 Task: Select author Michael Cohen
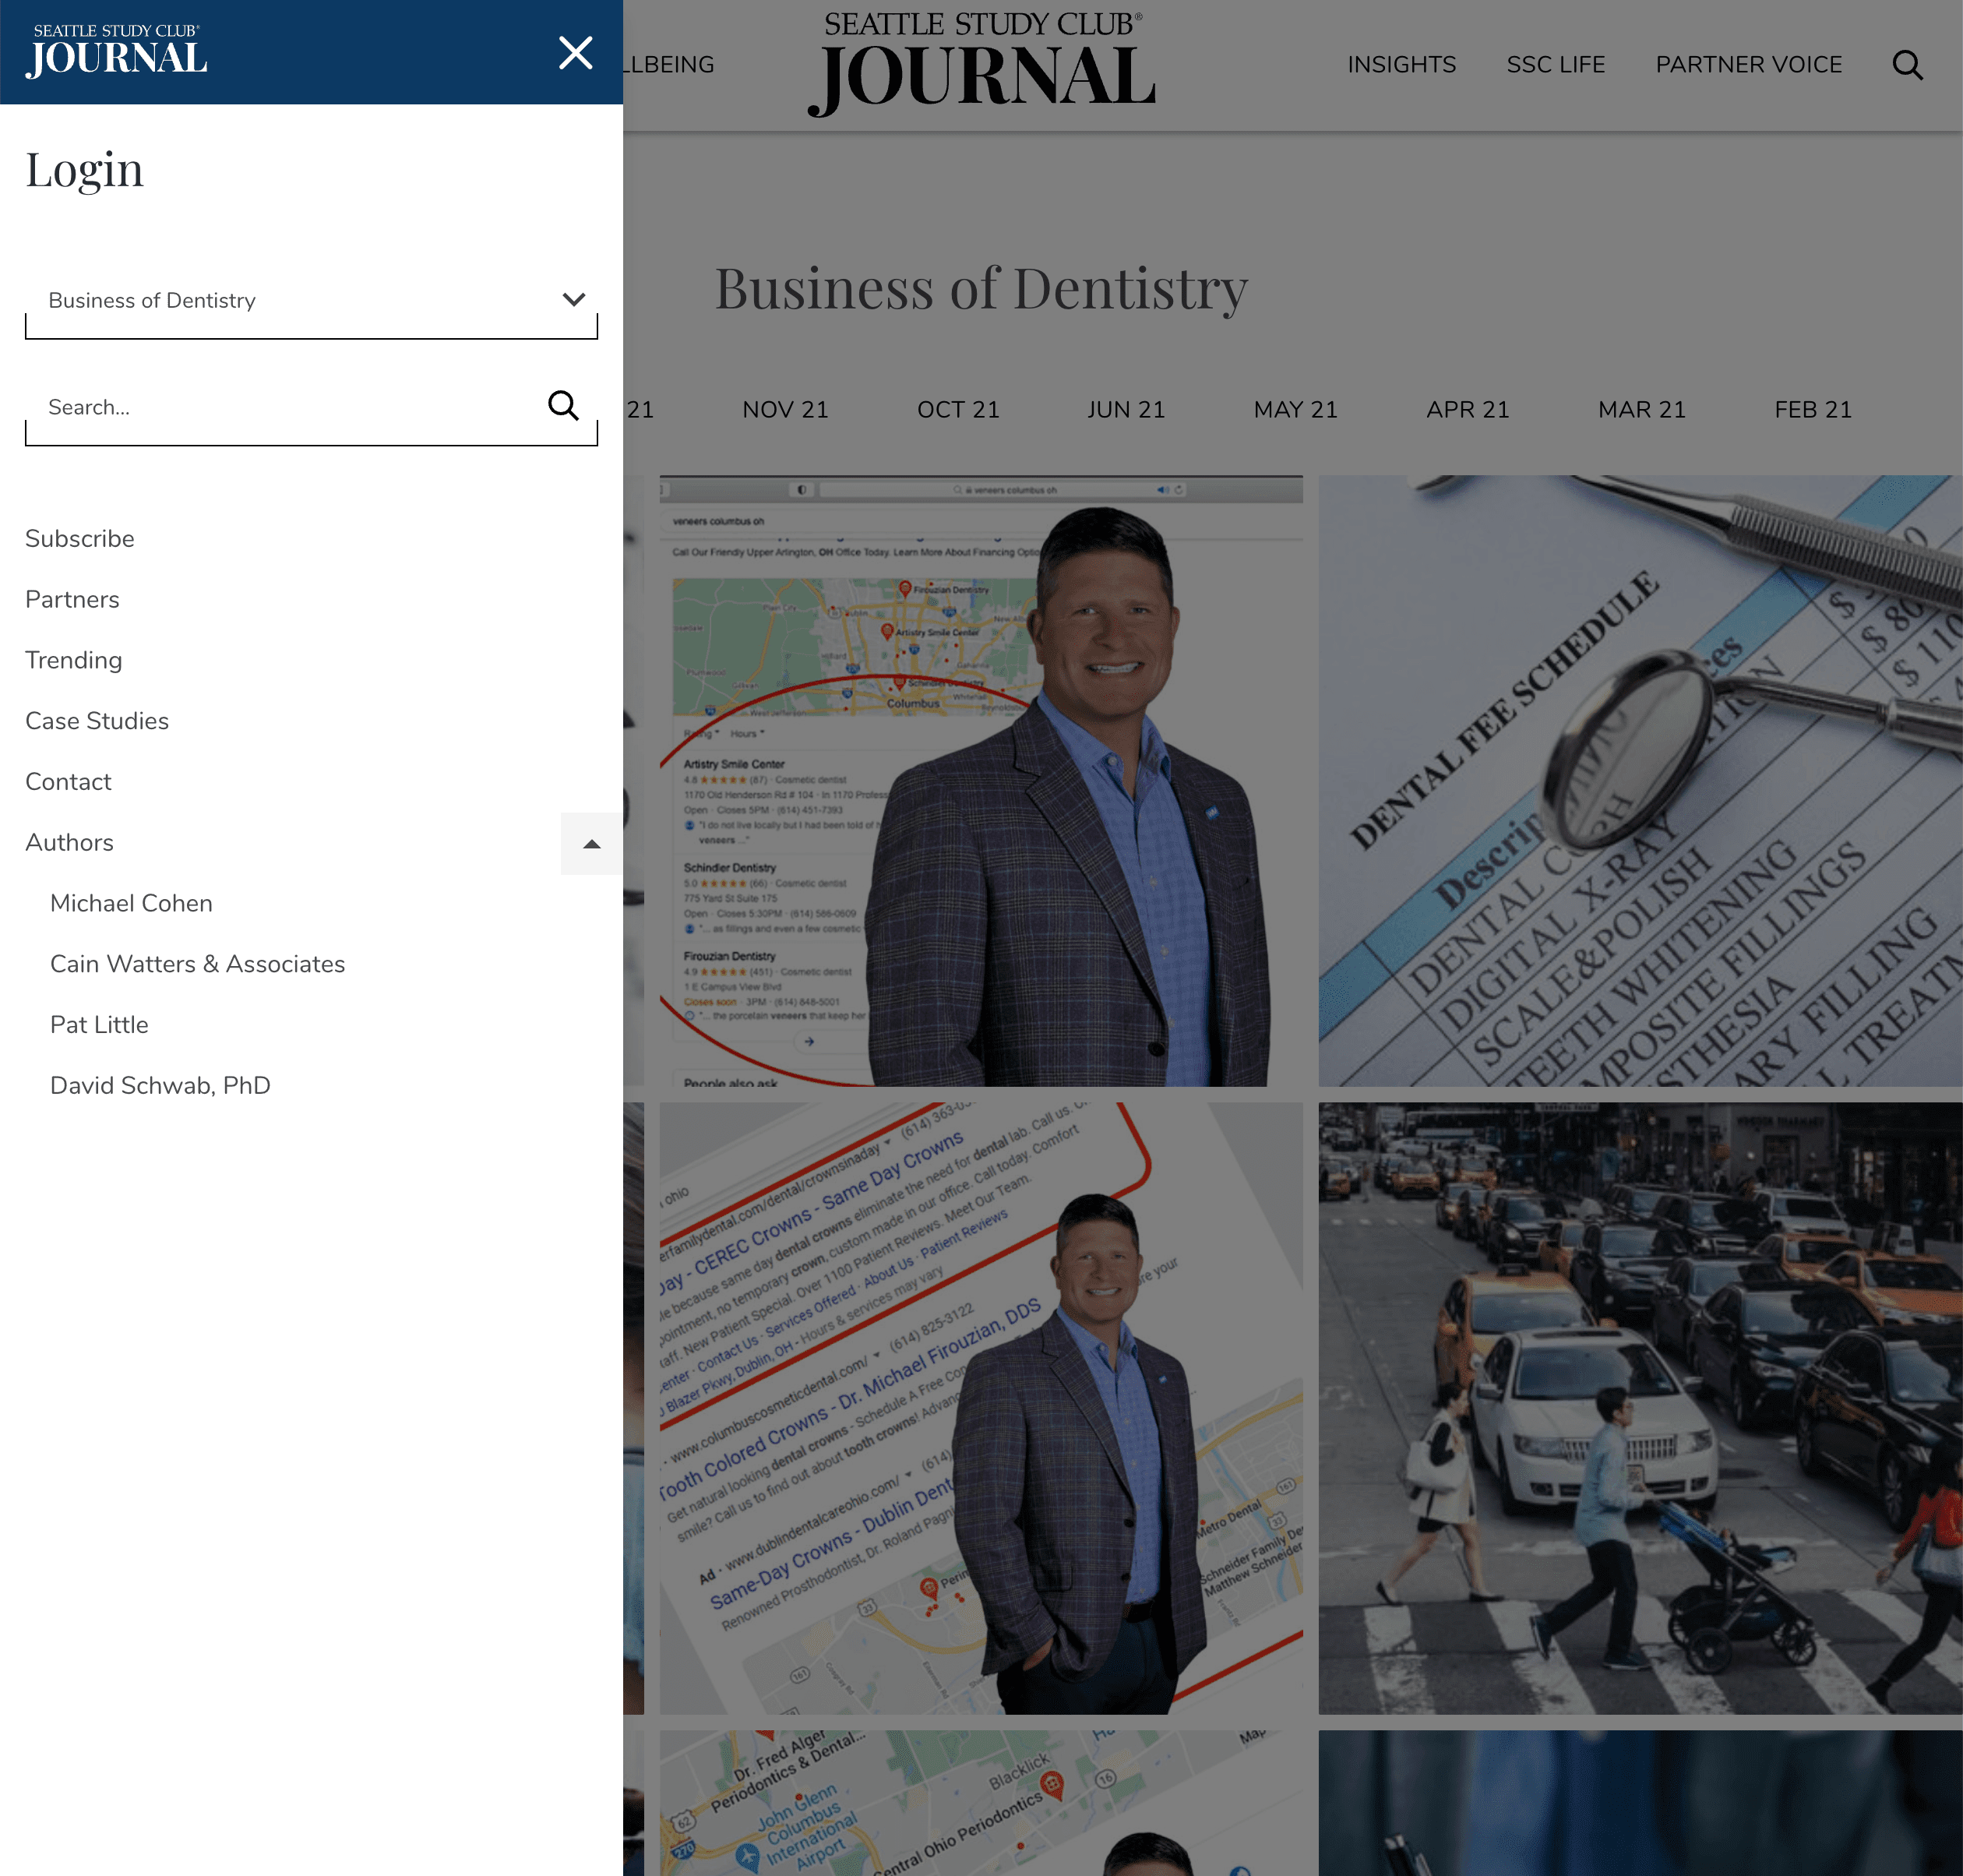[x=131, y=904]
